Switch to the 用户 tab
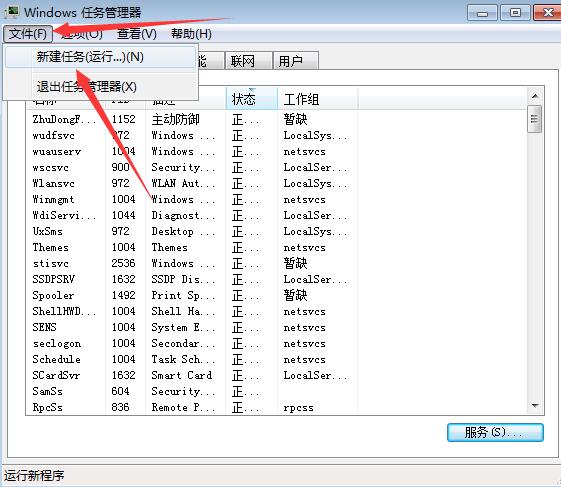Screen dimensions: 561x487 click(296, 61)
